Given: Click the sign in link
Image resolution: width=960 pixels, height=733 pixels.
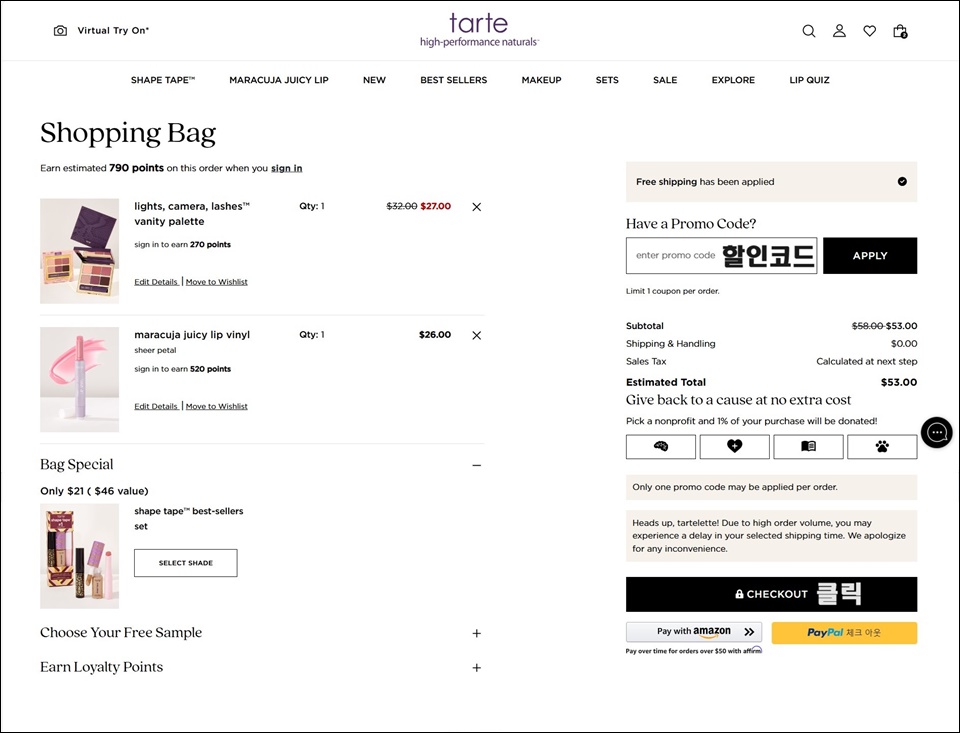Looking at the screenshot, I should [x=287, y=168].
